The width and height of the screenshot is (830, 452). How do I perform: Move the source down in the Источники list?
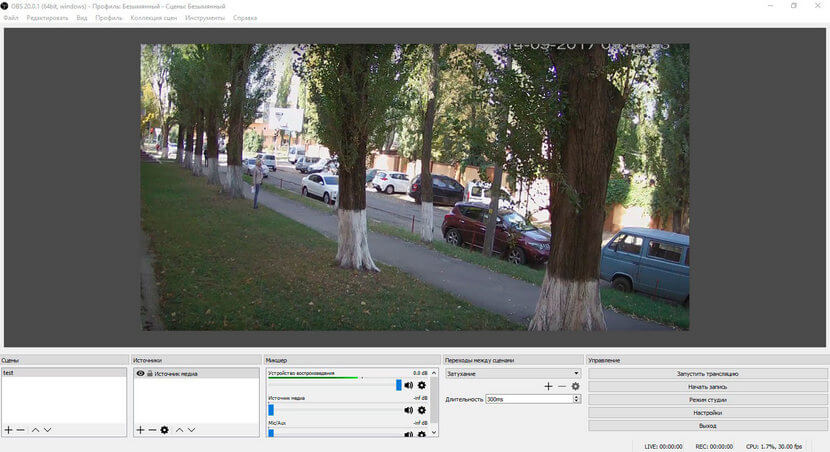click(192, 430)
